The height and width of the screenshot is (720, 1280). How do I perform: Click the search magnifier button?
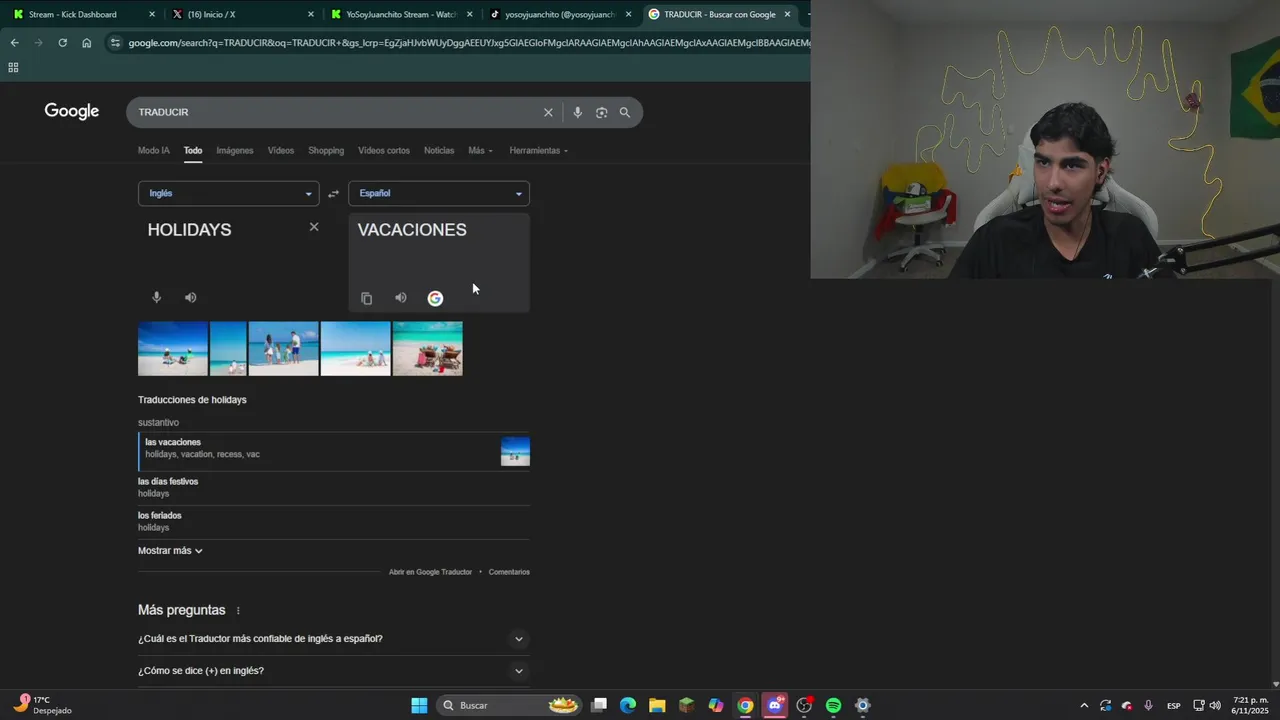pyautogui.click(x=625, y=113)
